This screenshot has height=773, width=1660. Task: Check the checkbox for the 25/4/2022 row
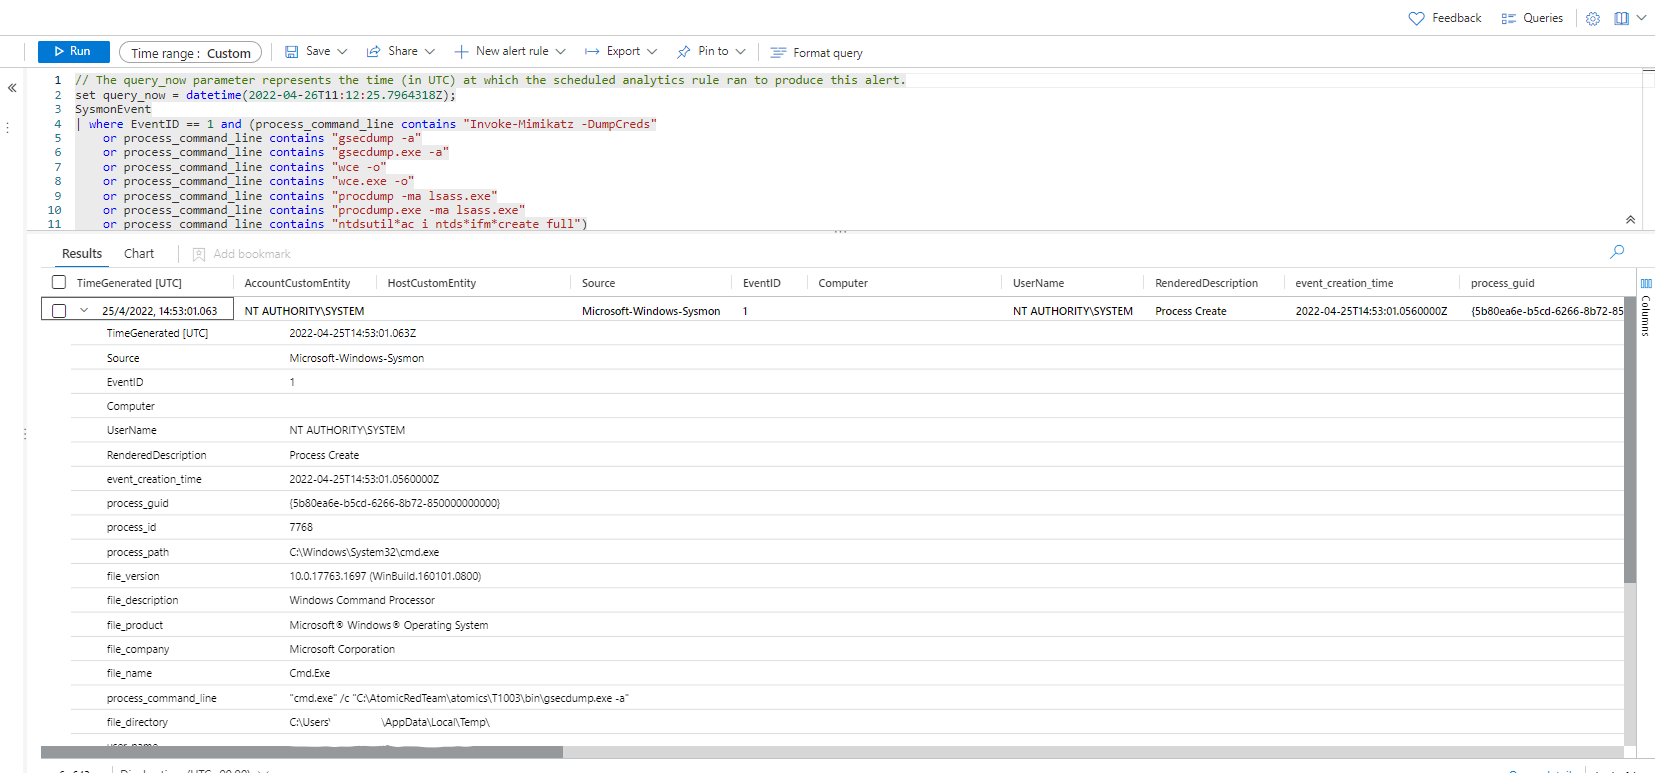[x=59, y=311]
